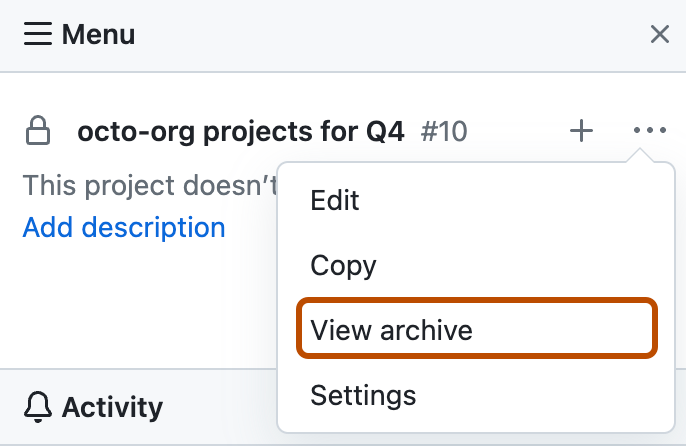Click the Activity bell icon

[38, 407]
